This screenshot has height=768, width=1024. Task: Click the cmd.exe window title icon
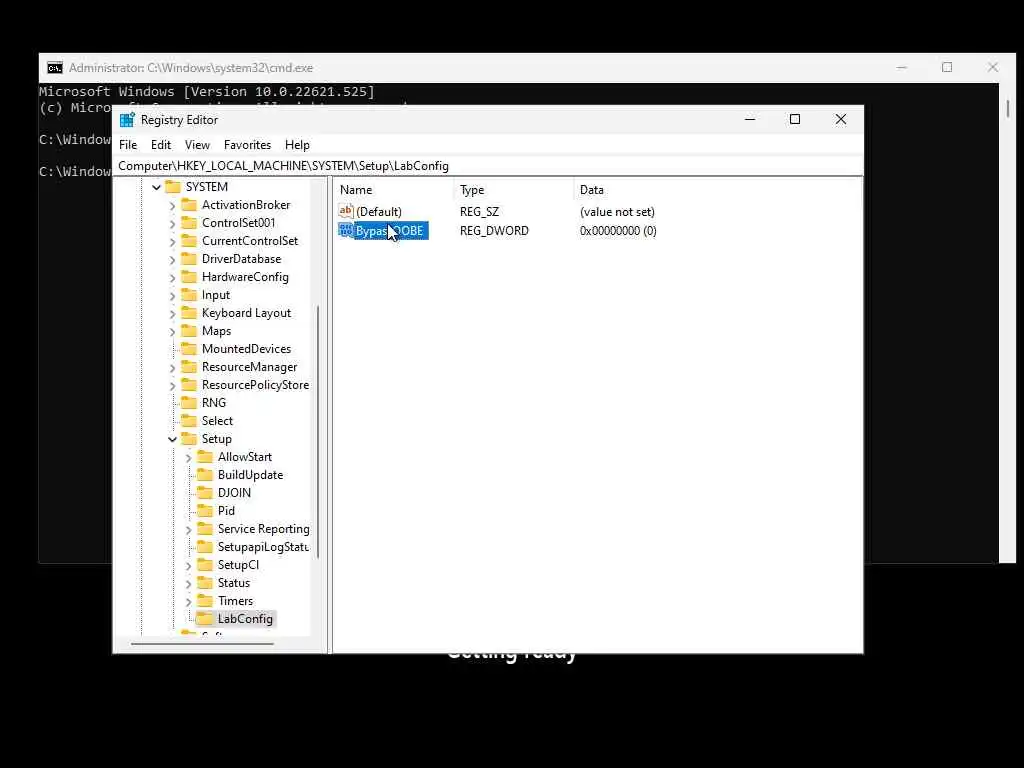point(55,68)
